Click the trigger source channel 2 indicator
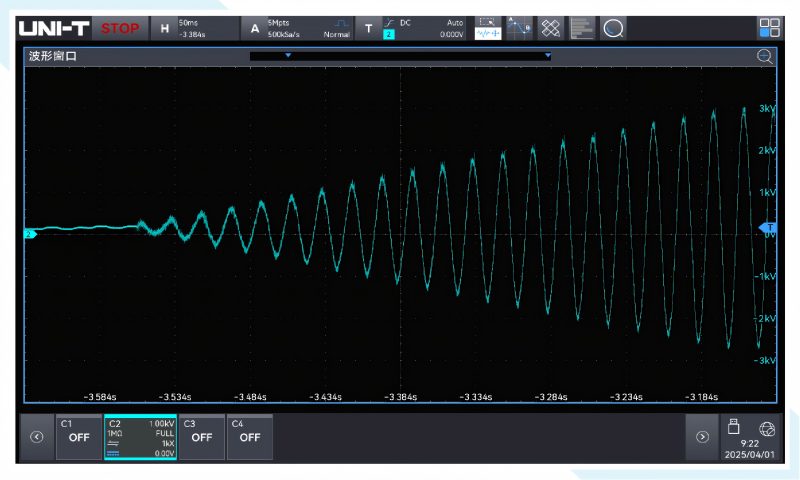 [389, 34]
